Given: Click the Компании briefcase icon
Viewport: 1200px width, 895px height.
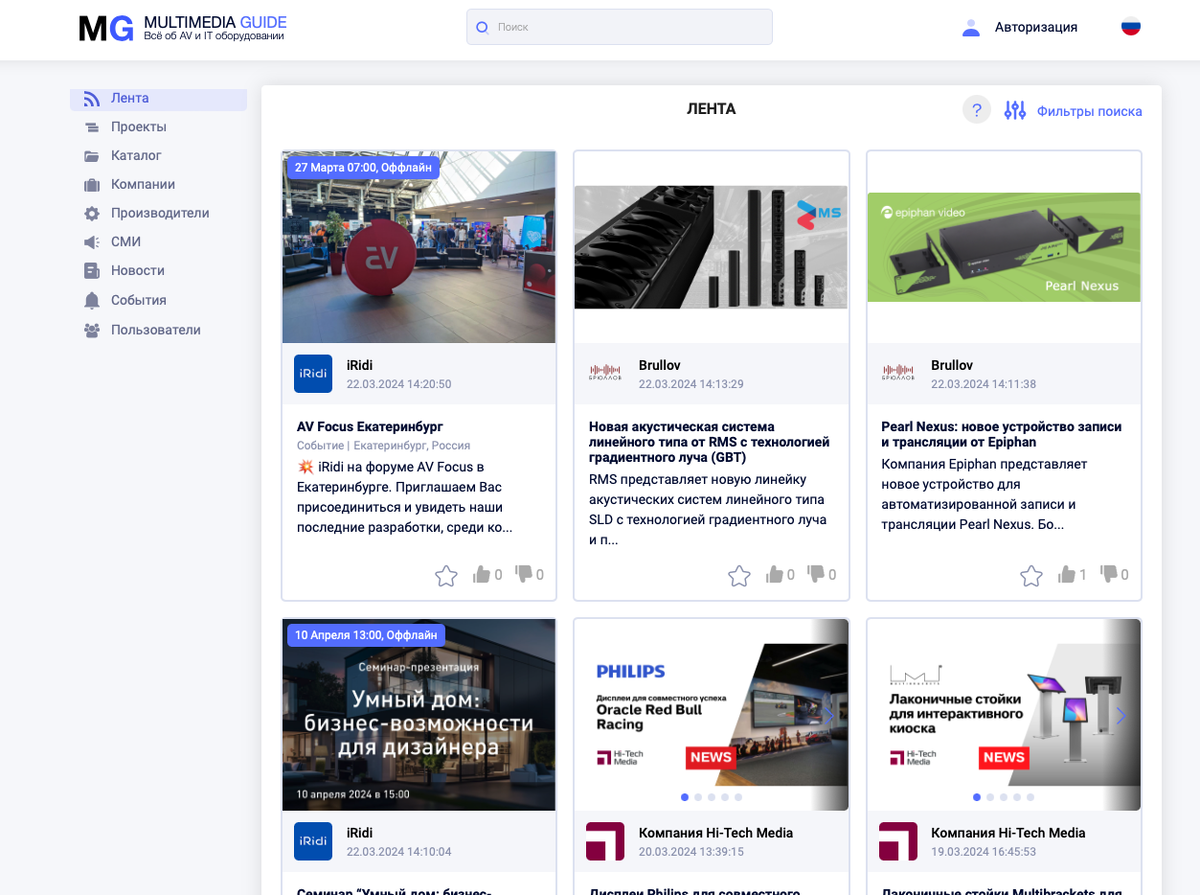Looking at the screenshot, I should pos(92,185).
